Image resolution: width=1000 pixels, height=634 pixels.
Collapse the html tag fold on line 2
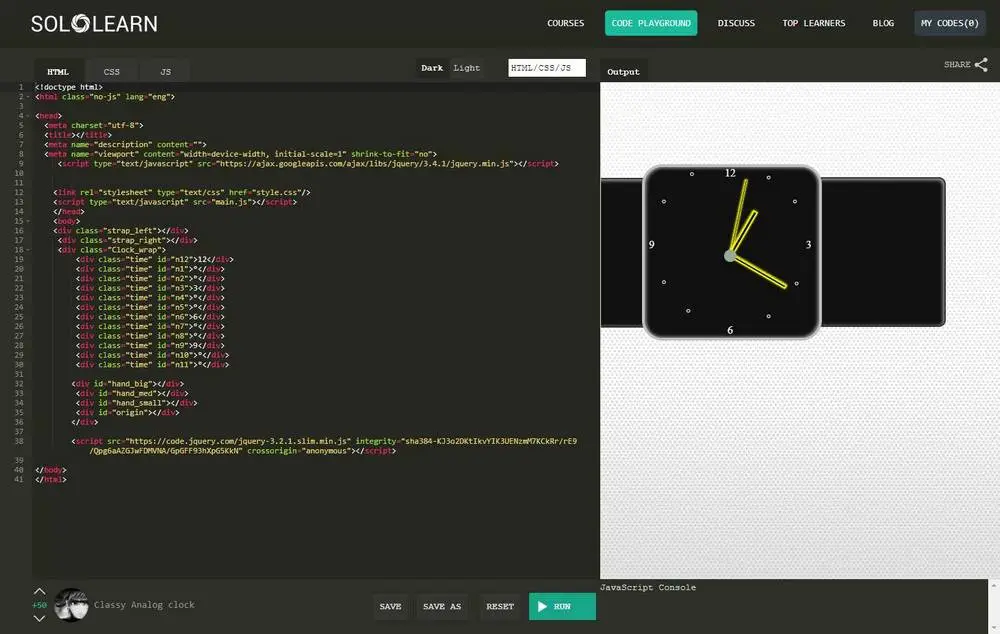tap(28, 97)
